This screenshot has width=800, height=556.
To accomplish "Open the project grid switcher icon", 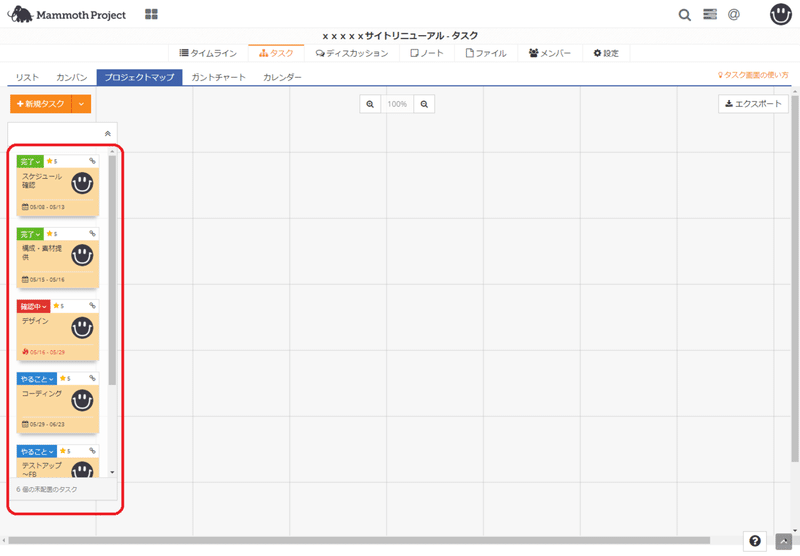I will tap(151, 14).
